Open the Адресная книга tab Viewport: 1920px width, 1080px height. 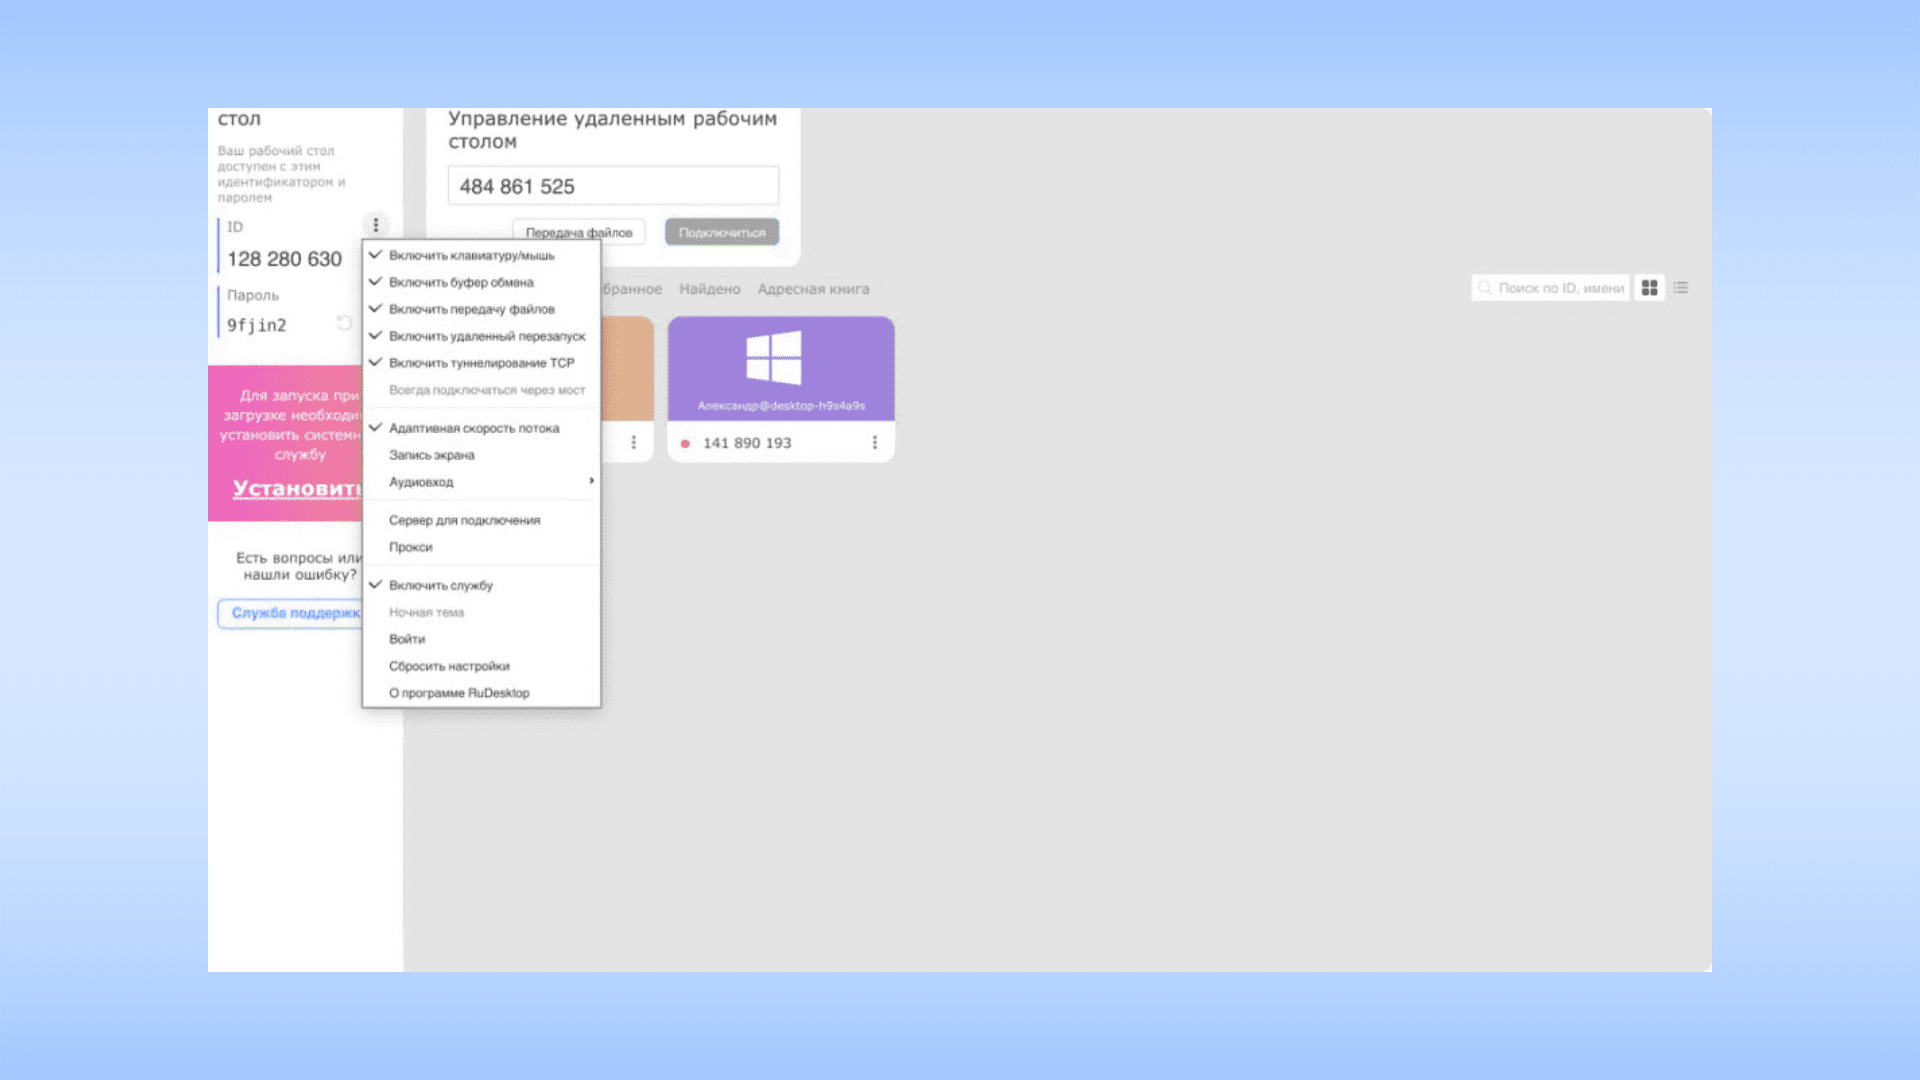click(x=813, y=289)
